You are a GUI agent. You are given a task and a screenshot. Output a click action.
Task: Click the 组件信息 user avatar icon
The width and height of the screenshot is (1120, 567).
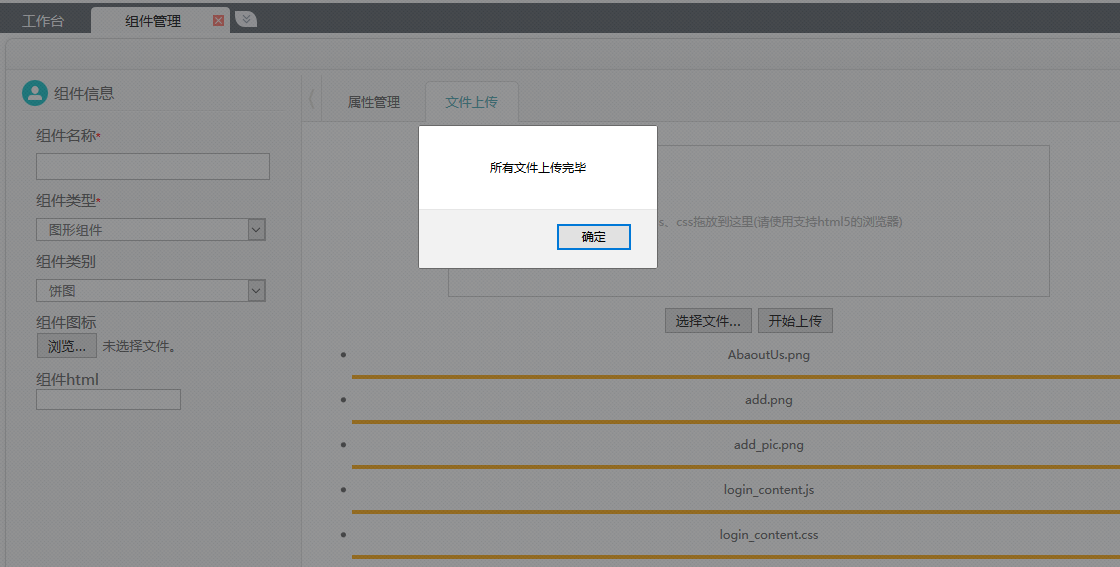pos(35,93)
